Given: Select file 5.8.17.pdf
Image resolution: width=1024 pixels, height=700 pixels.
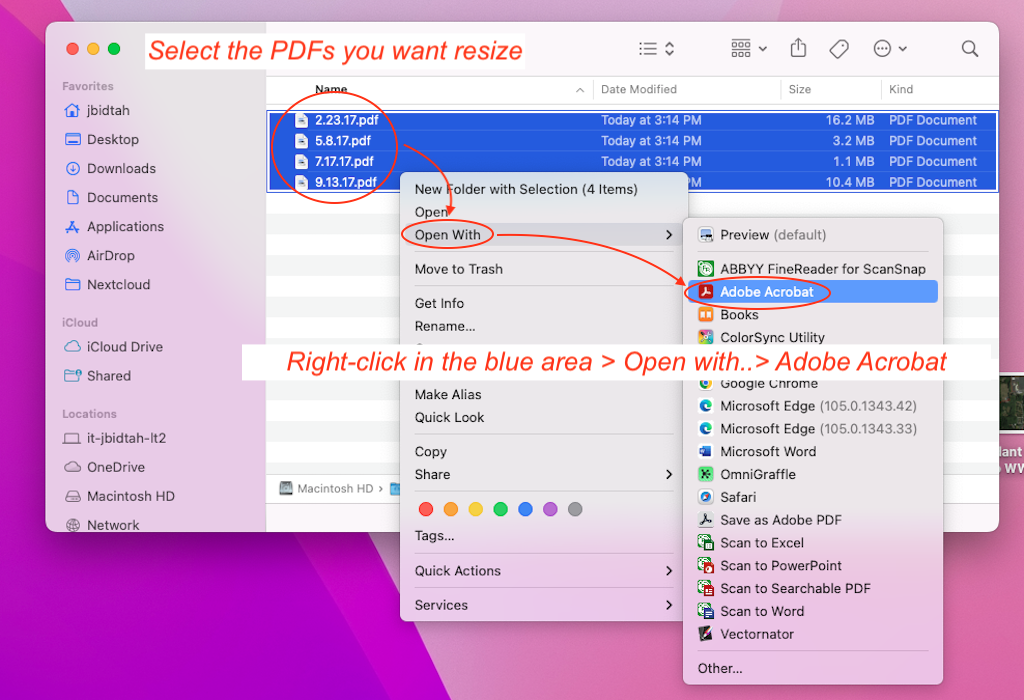Looking at the screenshot, I should point(632,140).
